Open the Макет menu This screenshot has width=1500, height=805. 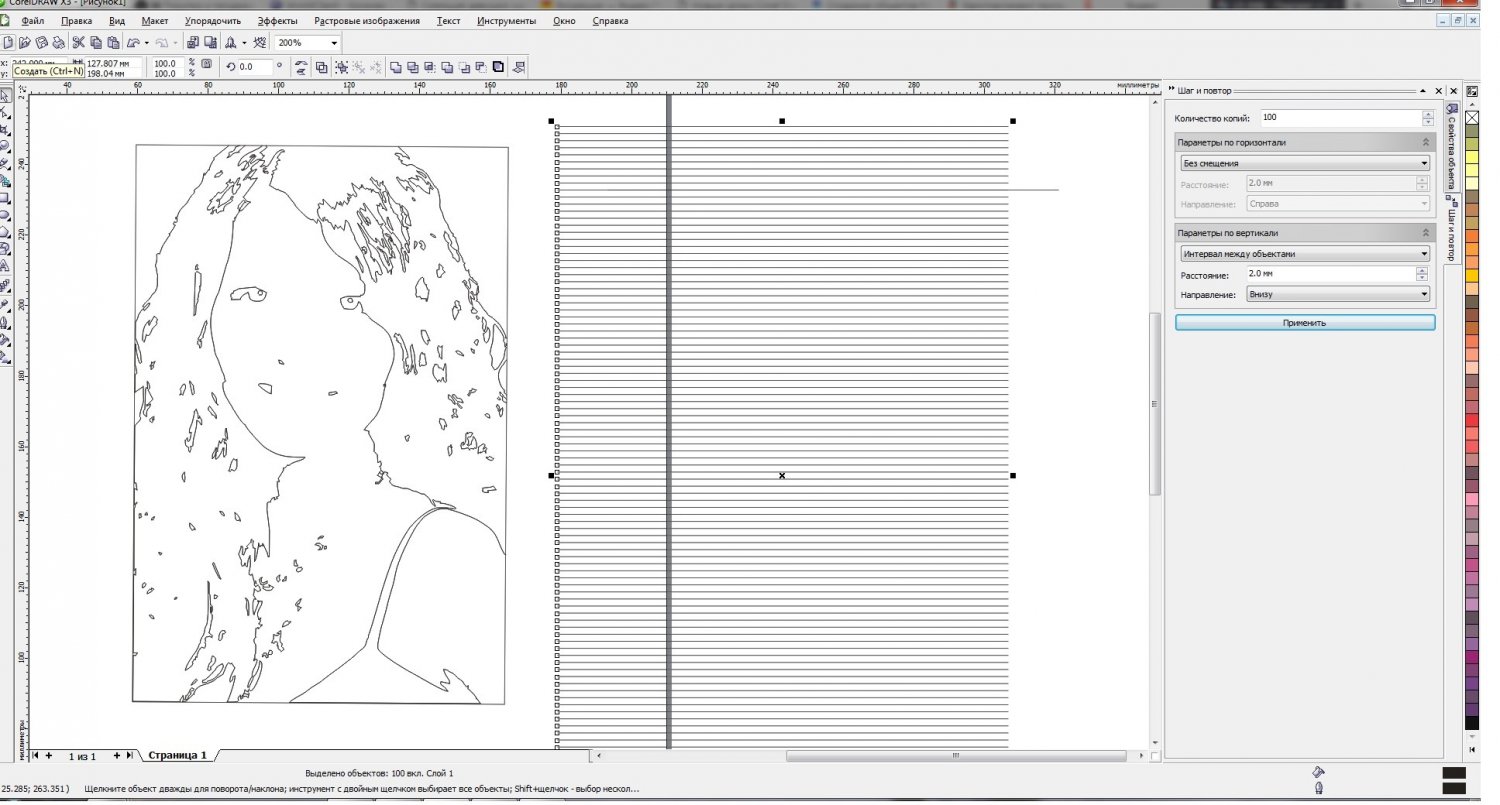155,20
